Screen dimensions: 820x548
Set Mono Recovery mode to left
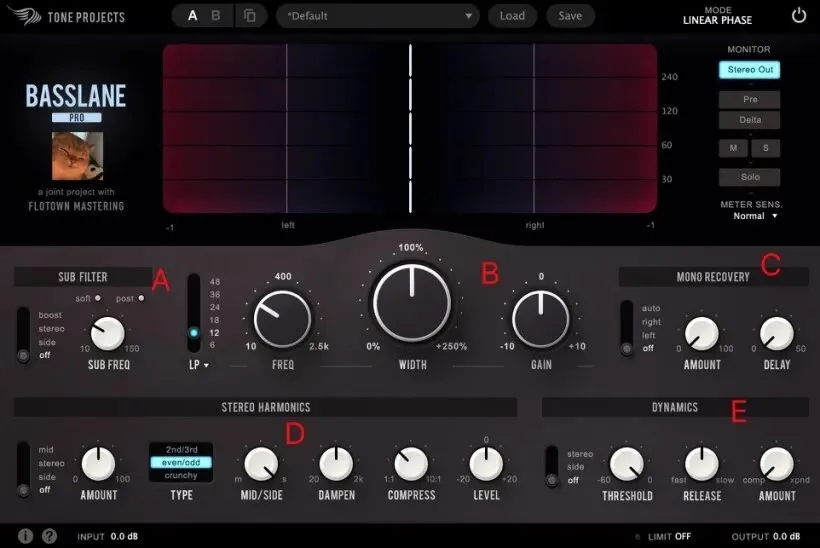click(x=648, y=335)
